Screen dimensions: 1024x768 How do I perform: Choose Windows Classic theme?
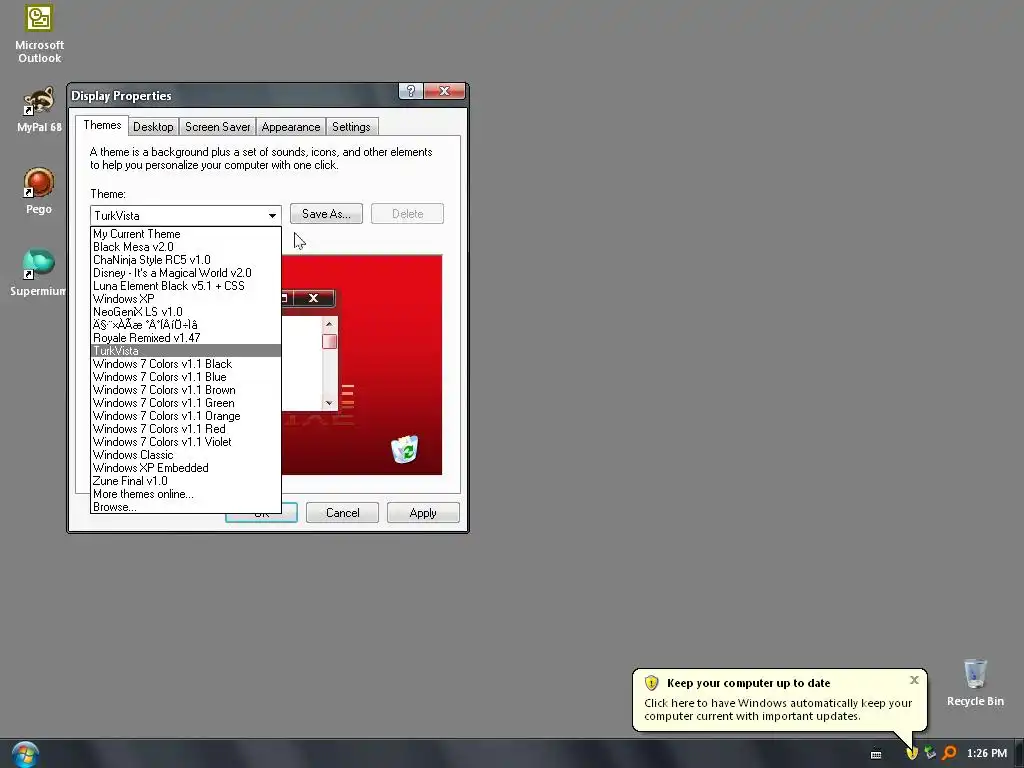pyautogui.click(x=185, y=455)
